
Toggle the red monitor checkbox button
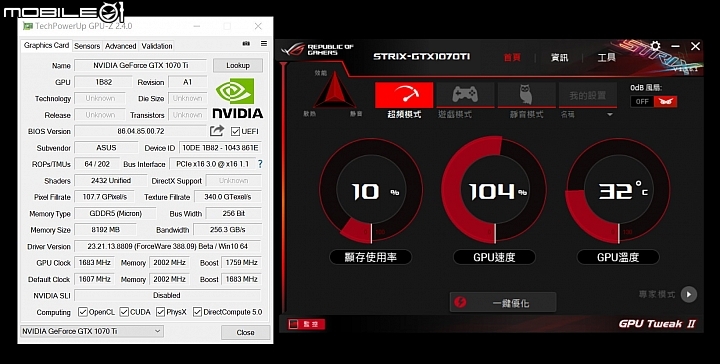click(x=306, y=324)
